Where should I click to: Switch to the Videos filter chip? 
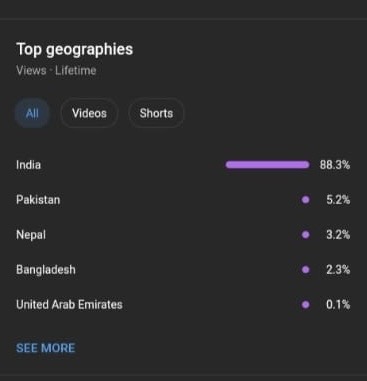pyautogui.click(x=89, y=113)
